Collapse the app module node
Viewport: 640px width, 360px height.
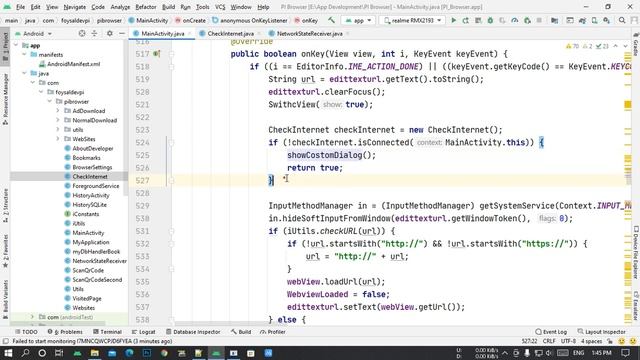pos(16,45)
